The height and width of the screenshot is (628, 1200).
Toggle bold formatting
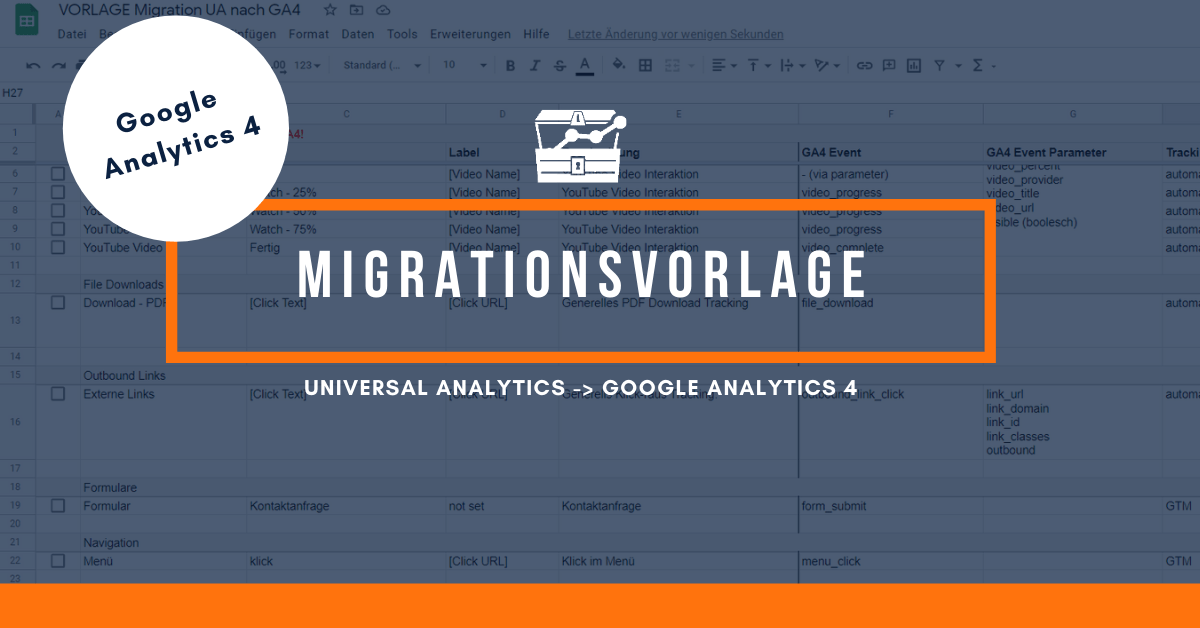[x=510, y=66]
